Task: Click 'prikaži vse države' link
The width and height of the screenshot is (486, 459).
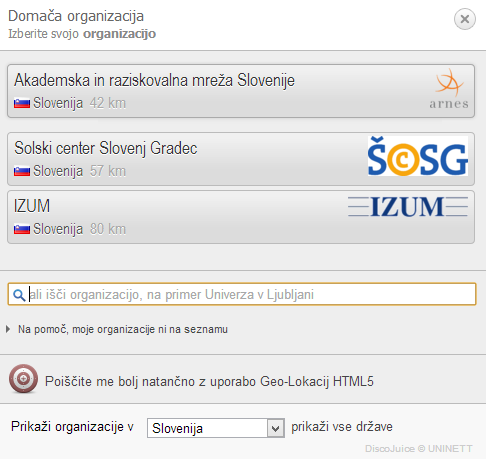Action: [342, 427]
